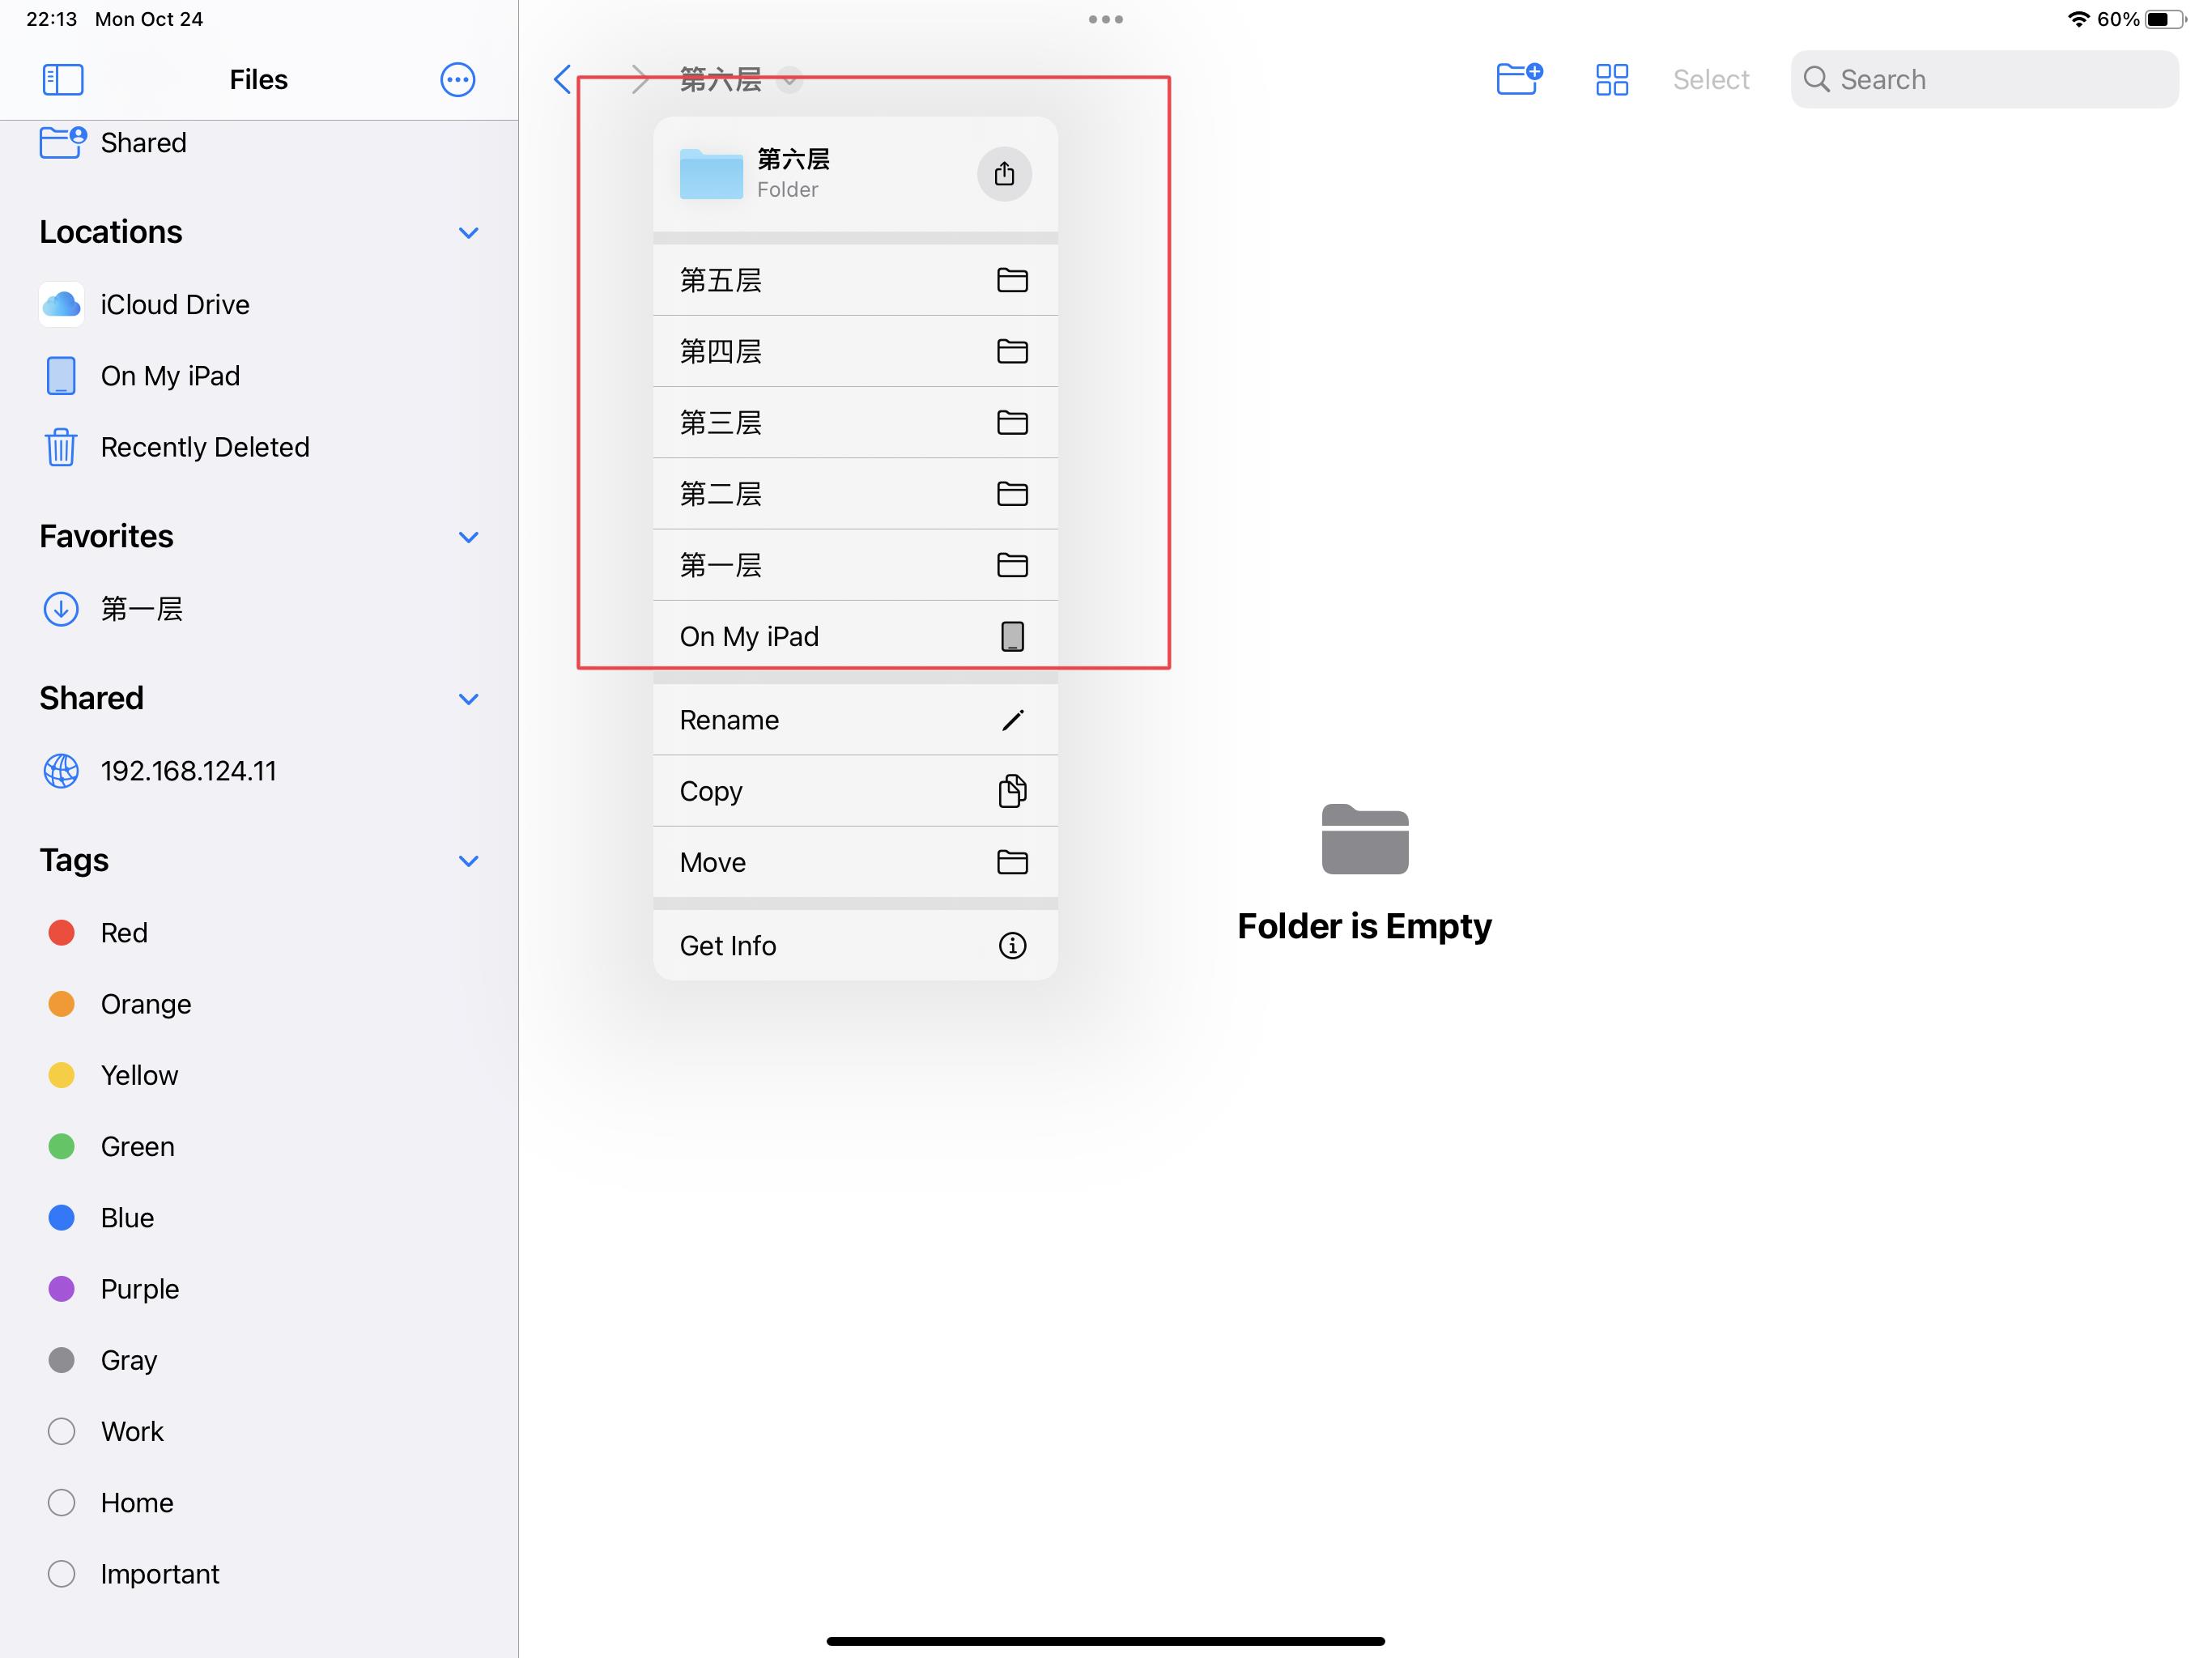The width and height of the screenshot is (2212, 1658).
Task: Tap the new folder icon in toolbar
Action: [x=1519, y=79]
